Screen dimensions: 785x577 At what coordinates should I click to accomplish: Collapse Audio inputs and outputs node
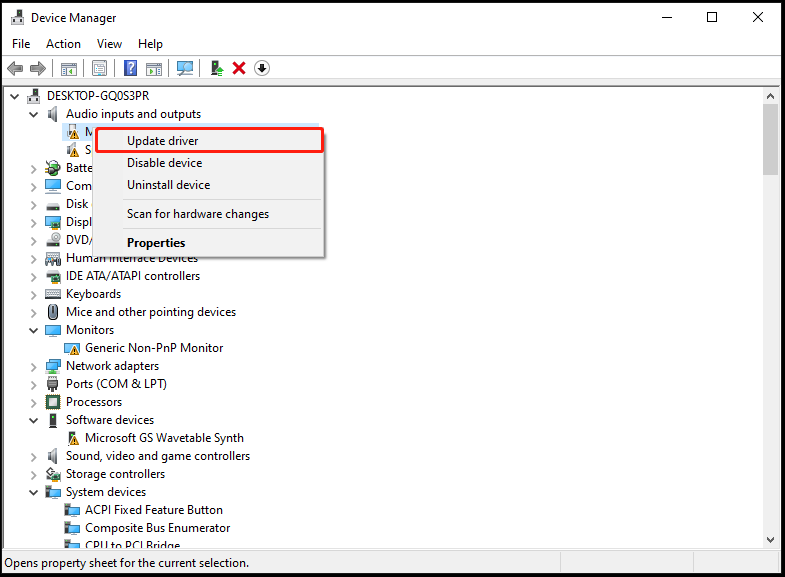[x=34, y=115]
